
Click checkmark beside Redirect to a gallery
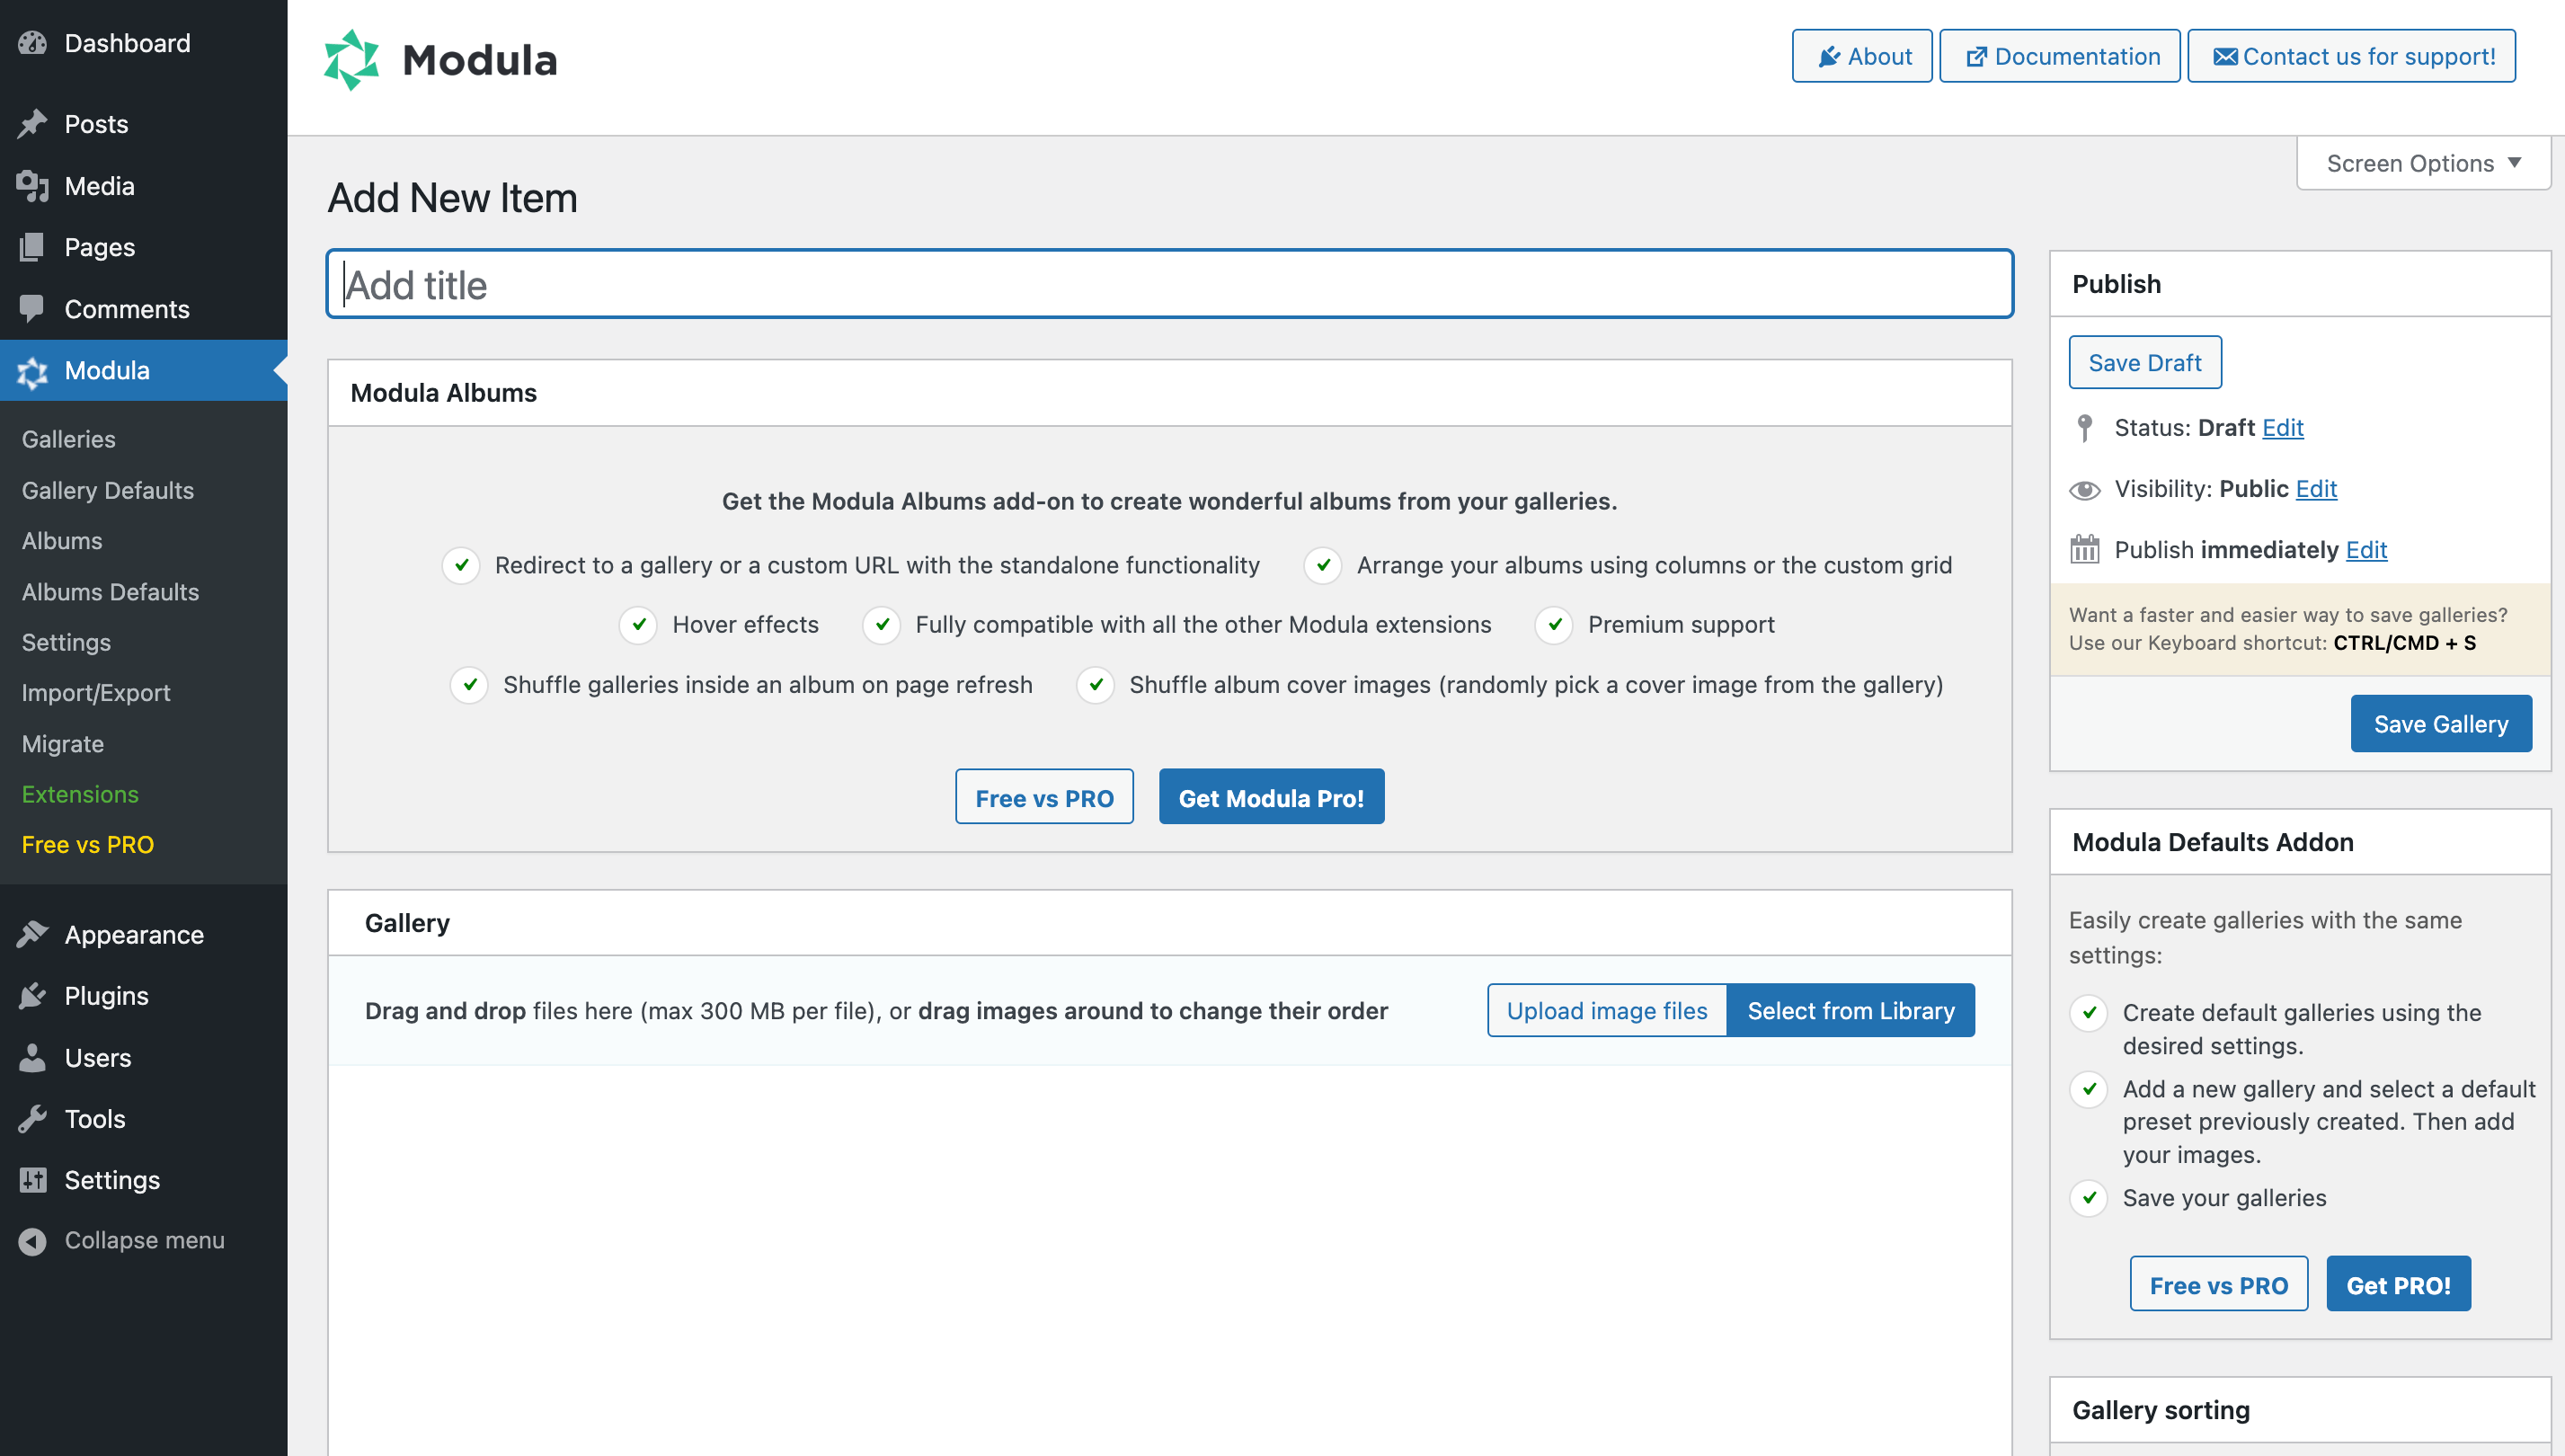click(461, 566)
